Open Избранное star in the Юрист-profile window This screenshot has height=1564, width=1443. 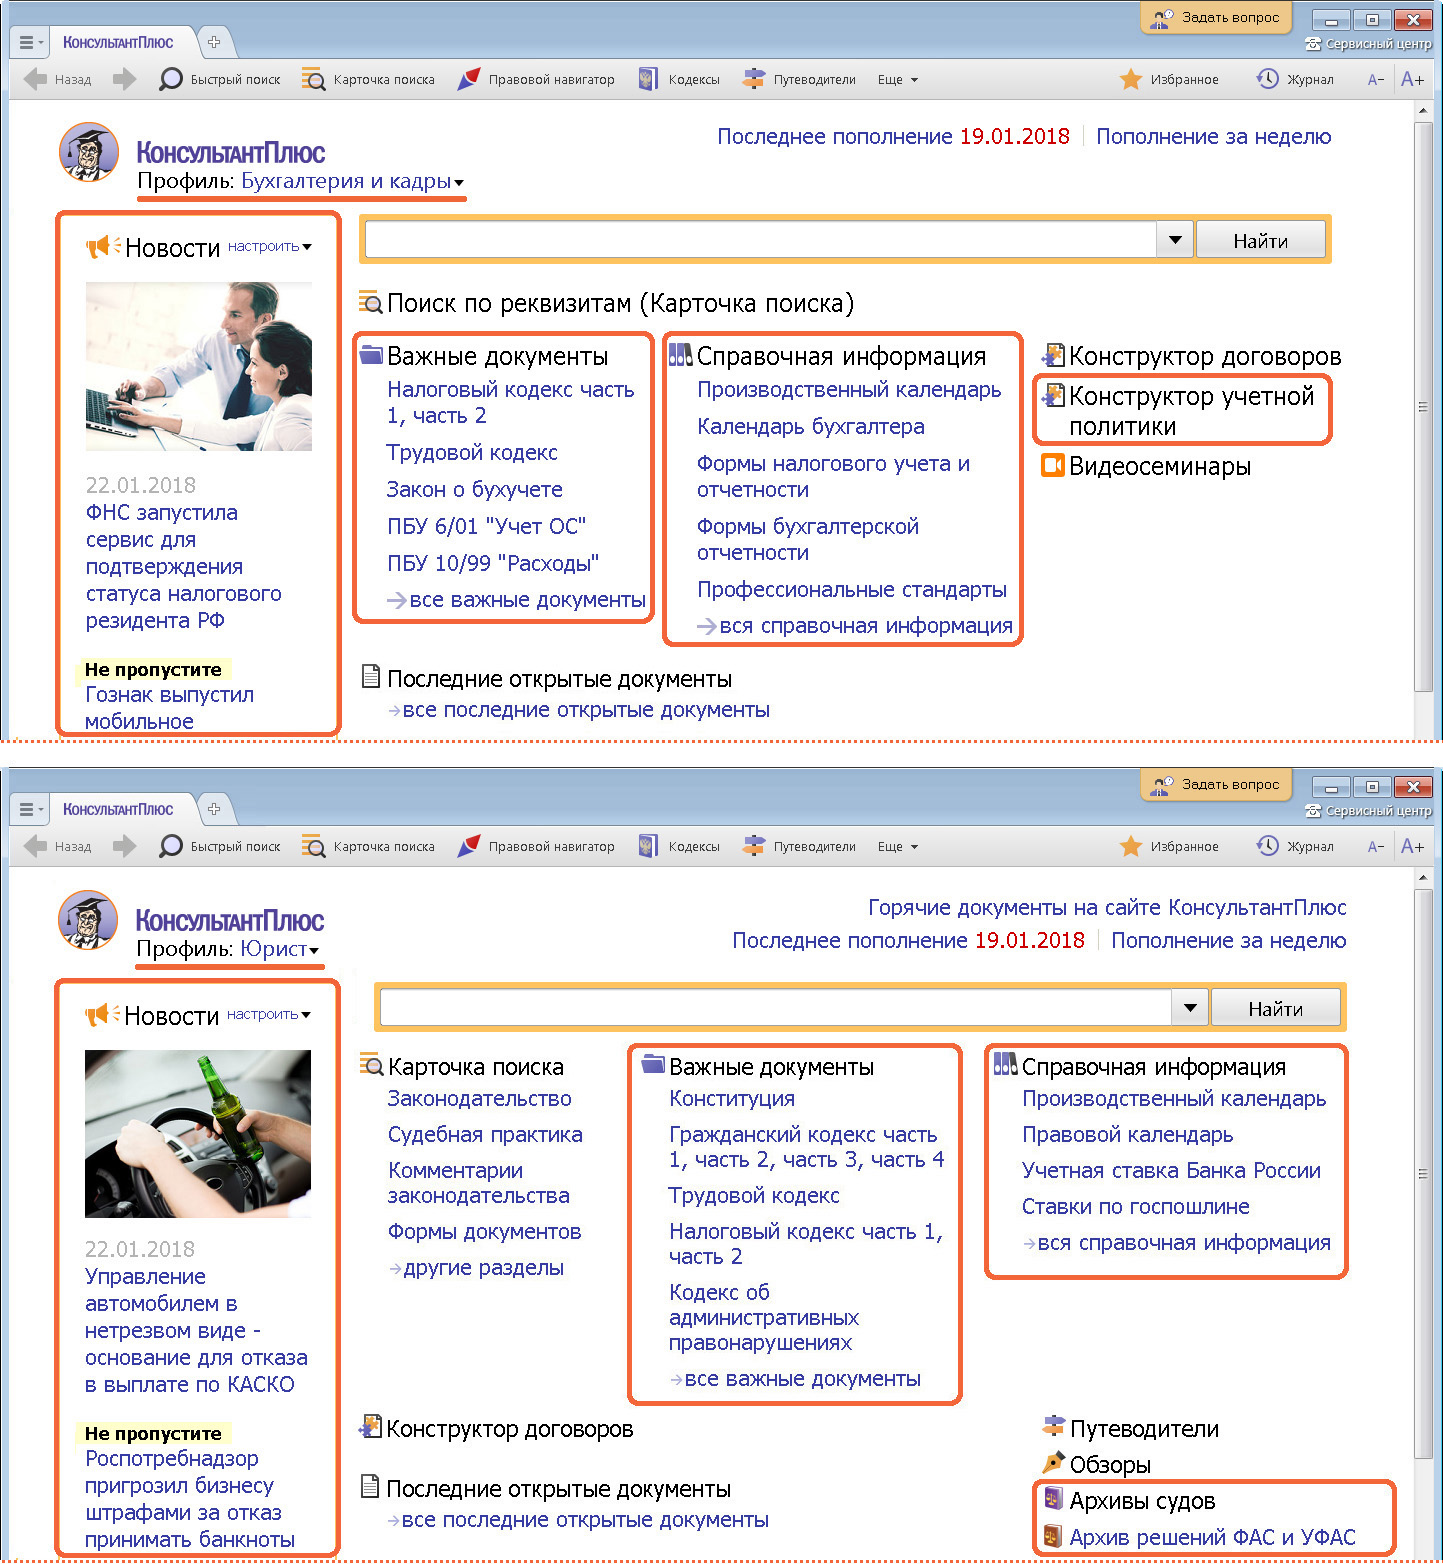[x=1169, y=847]
